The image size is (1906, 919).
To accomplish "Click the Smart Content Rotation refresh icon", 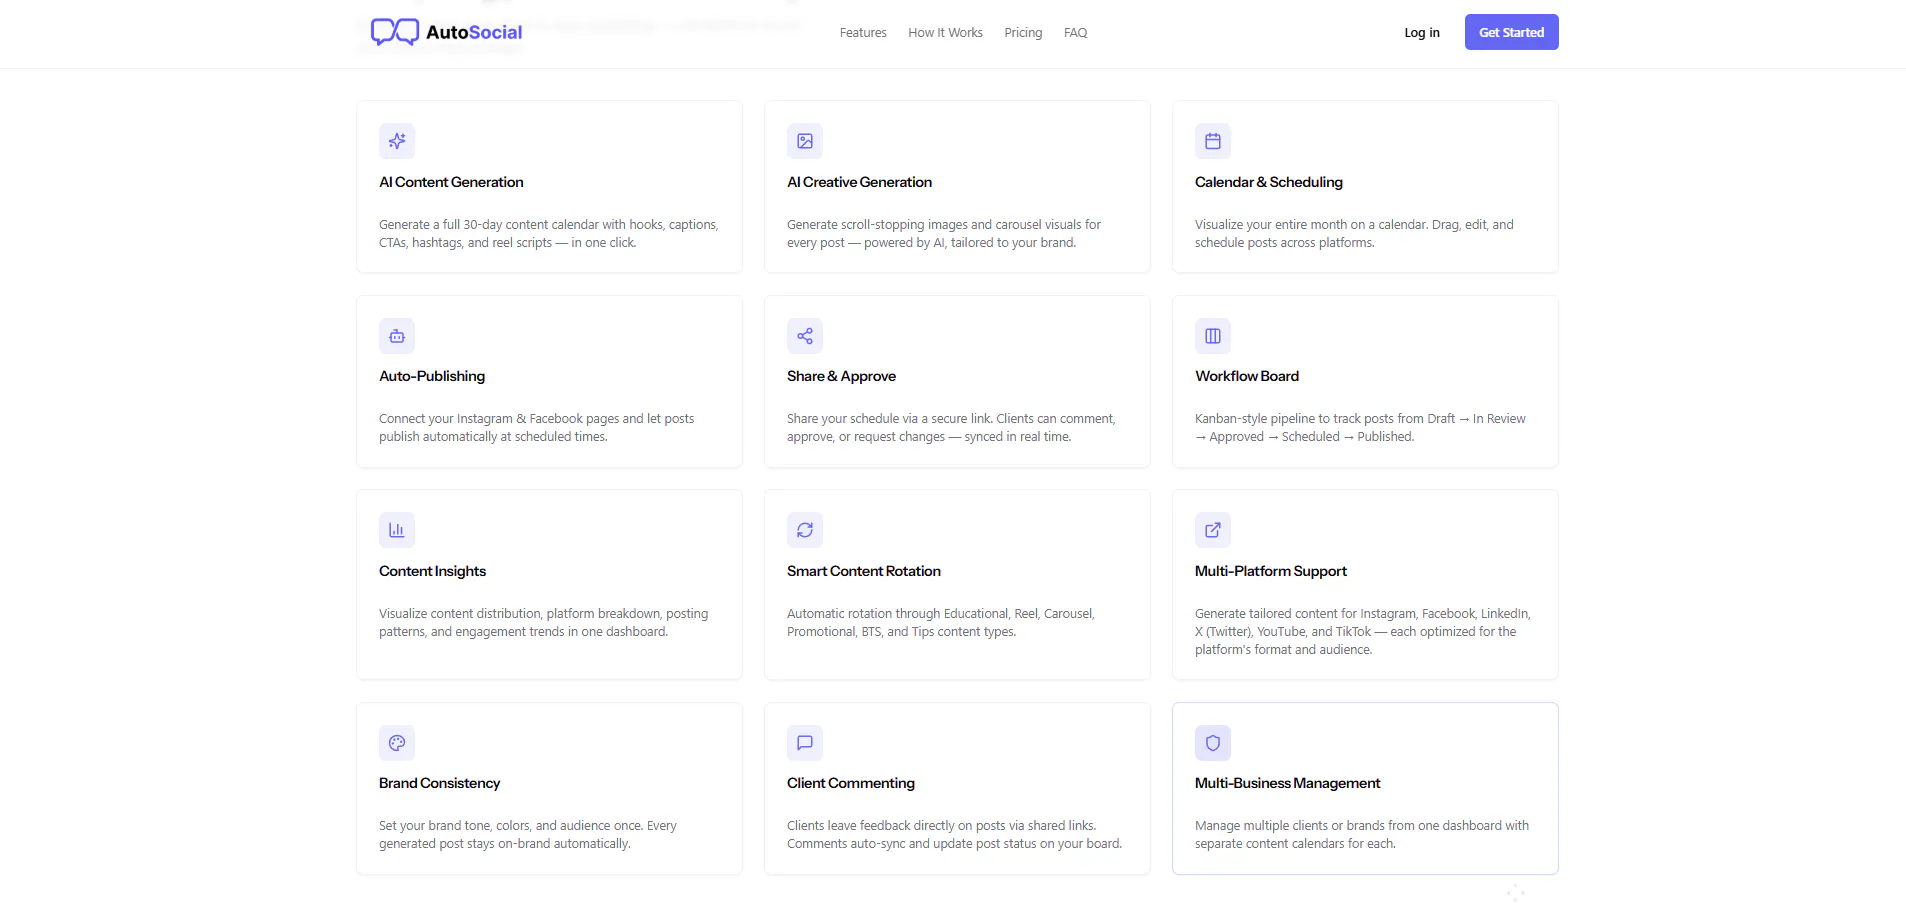I will [x=805, y=530].
